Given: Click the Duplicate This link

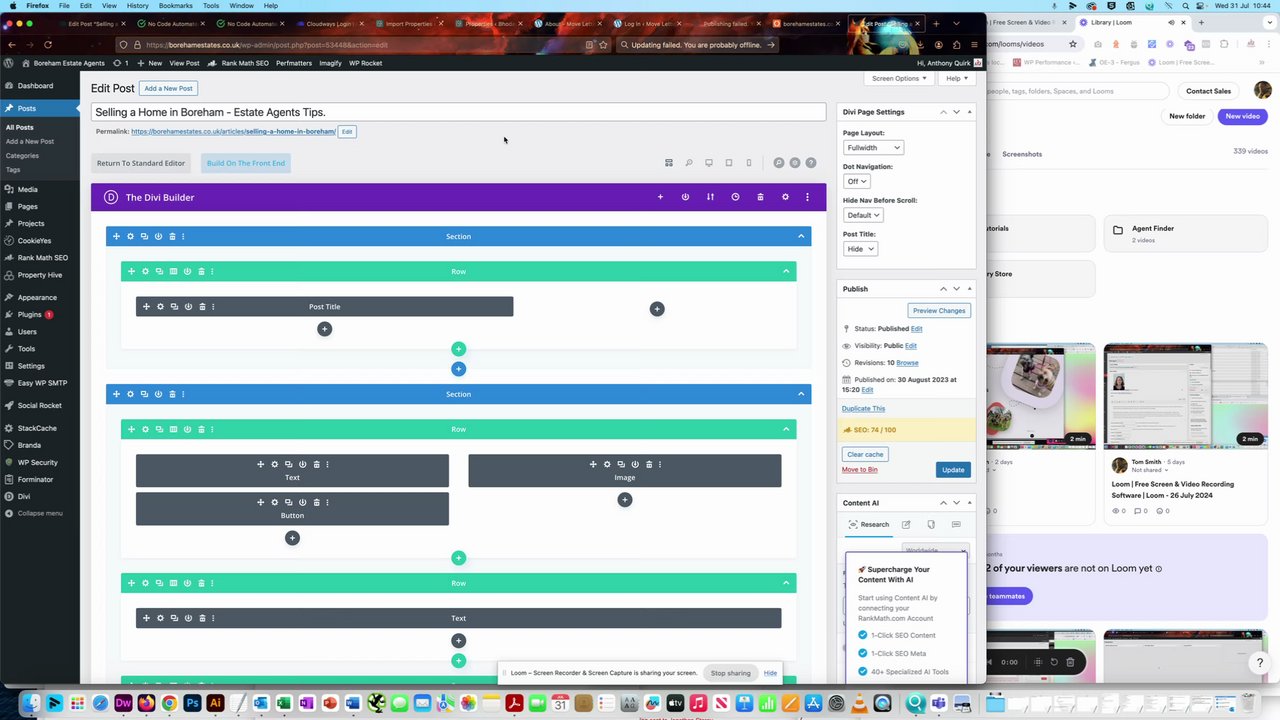Looking at the screenshot, I should [863, 408].
